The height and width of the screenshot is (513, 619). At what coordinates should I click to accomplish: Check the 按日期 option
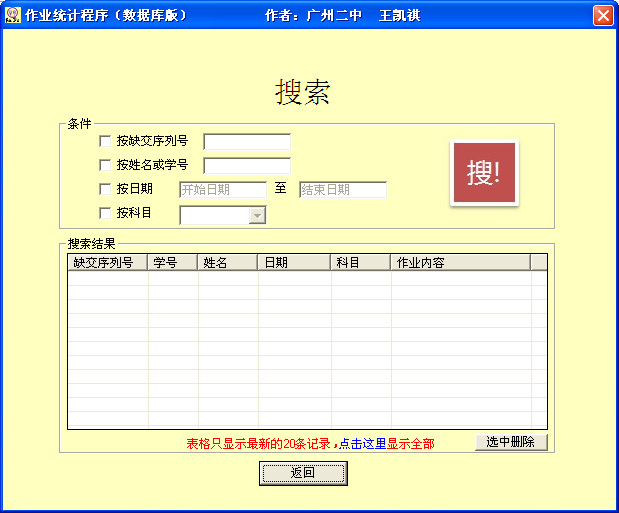(x=105, y=189)
